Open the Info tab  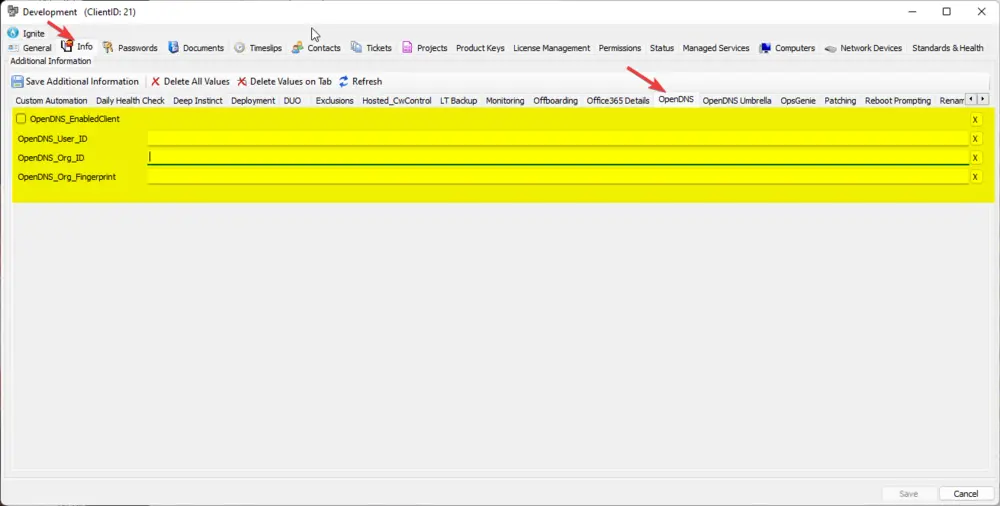tap(77, 47)
